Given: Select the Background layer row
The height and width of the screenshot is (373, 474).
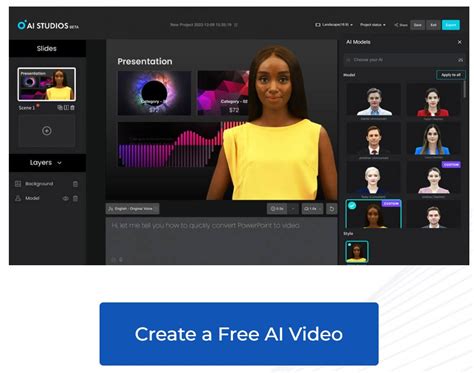Looking at the screenshot, I should coord(47,184).
